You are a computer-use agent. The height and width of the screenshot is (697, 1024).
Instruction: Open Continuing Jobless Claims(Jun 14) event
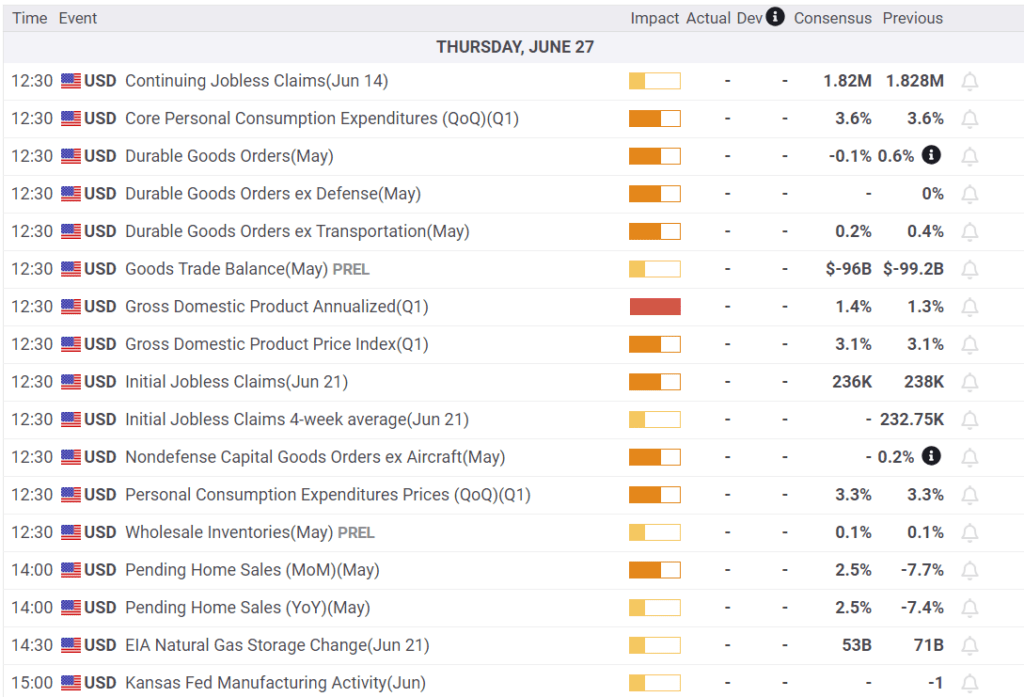point(257,81)
